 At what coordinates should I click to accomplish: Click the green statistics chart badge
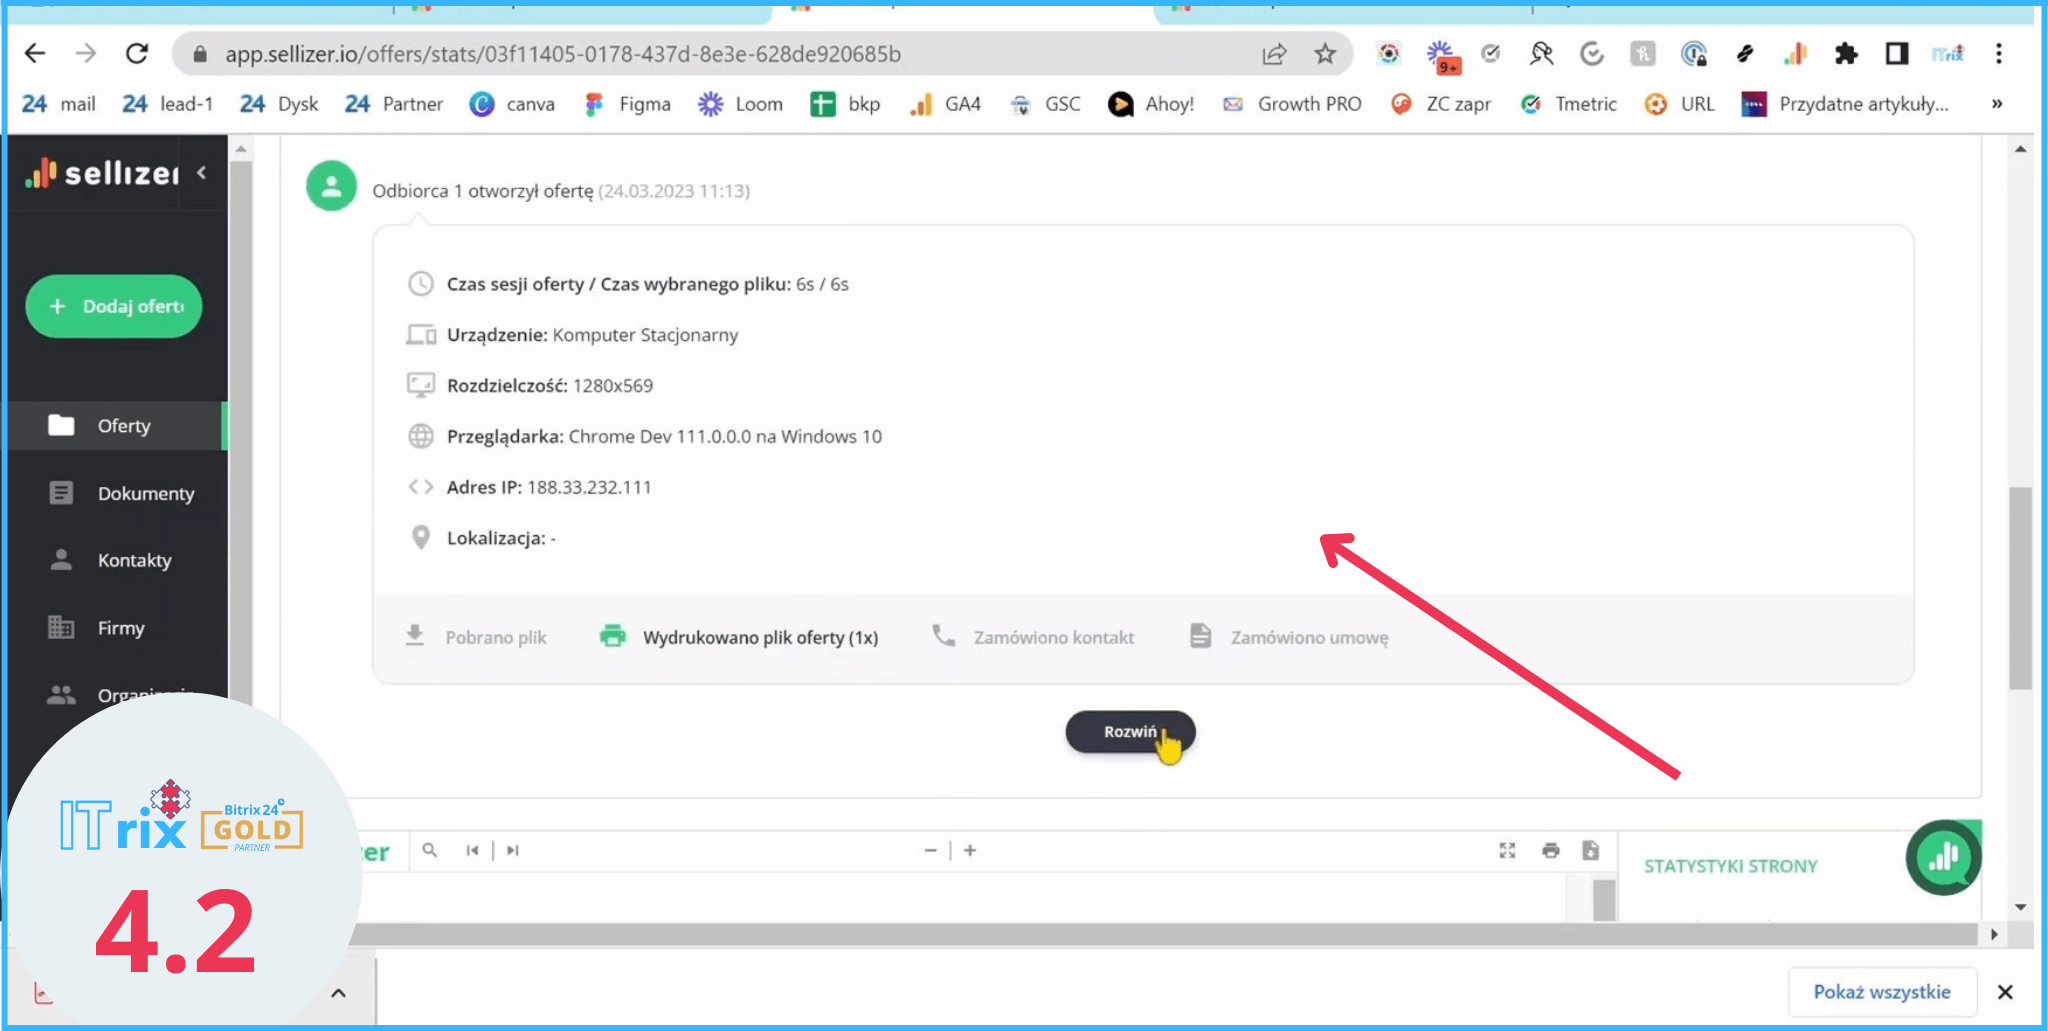tap(1943, 857)
